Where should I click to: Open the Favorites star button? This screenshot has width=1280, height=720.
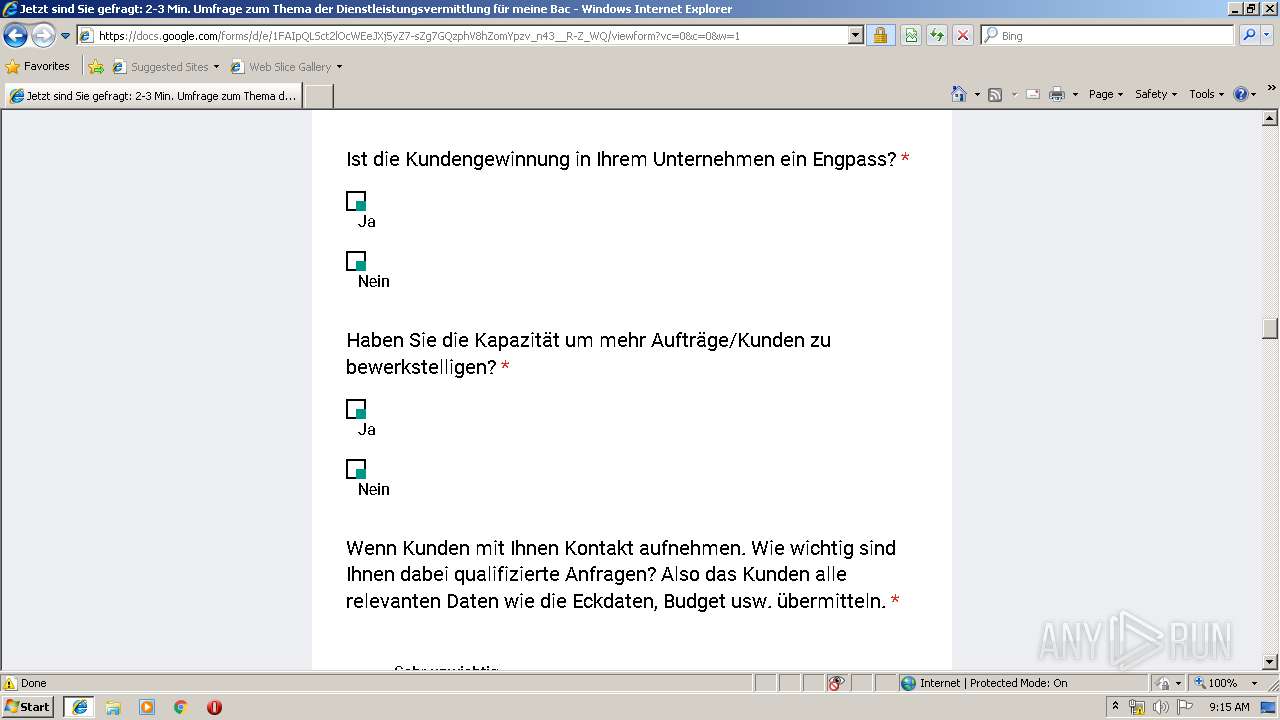[38, 67]
